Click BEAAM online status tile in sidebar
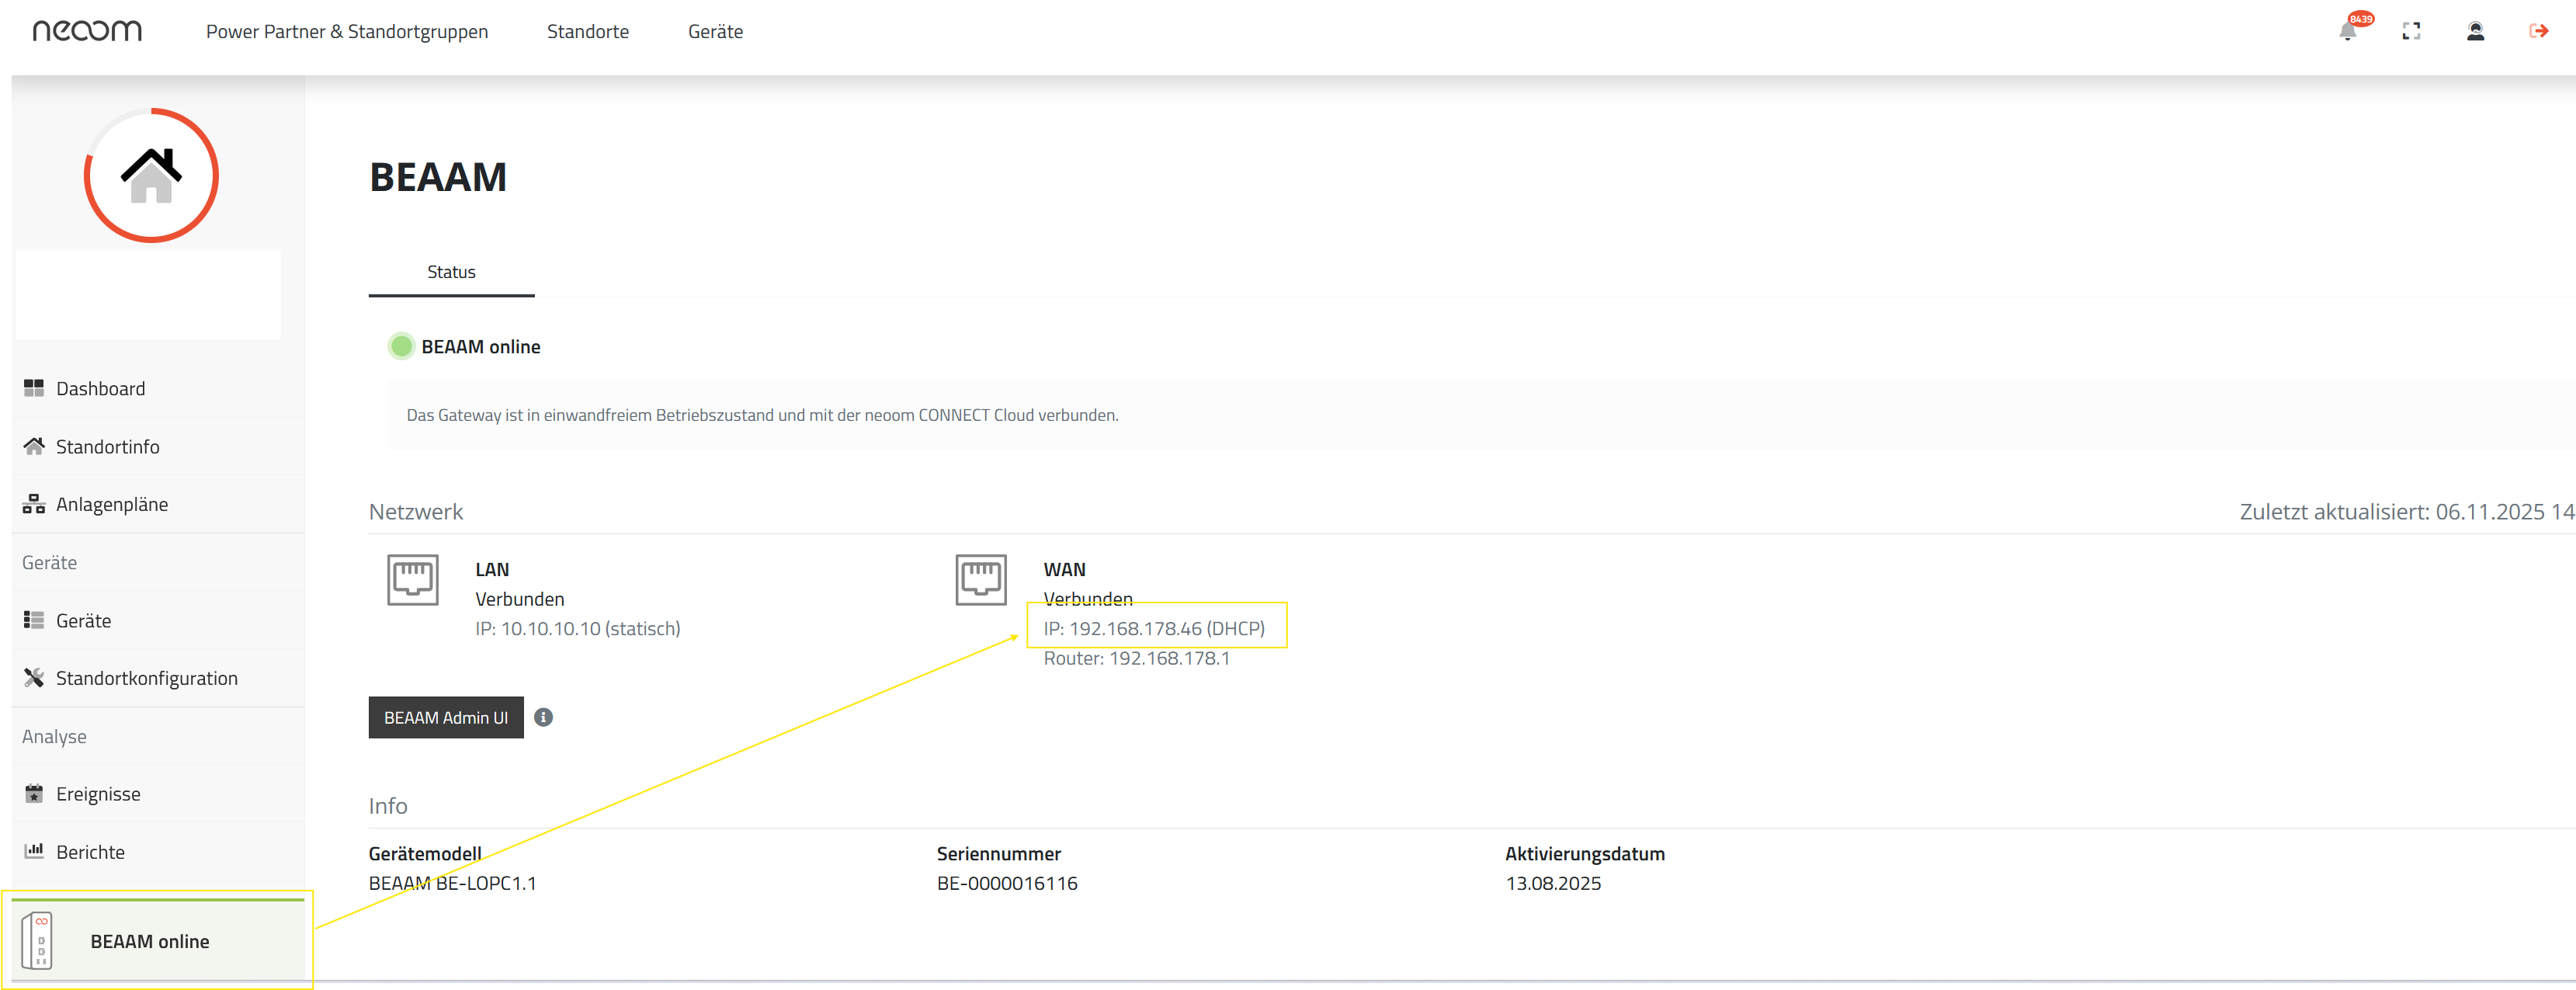2576x990 pixels. (150, 941)
